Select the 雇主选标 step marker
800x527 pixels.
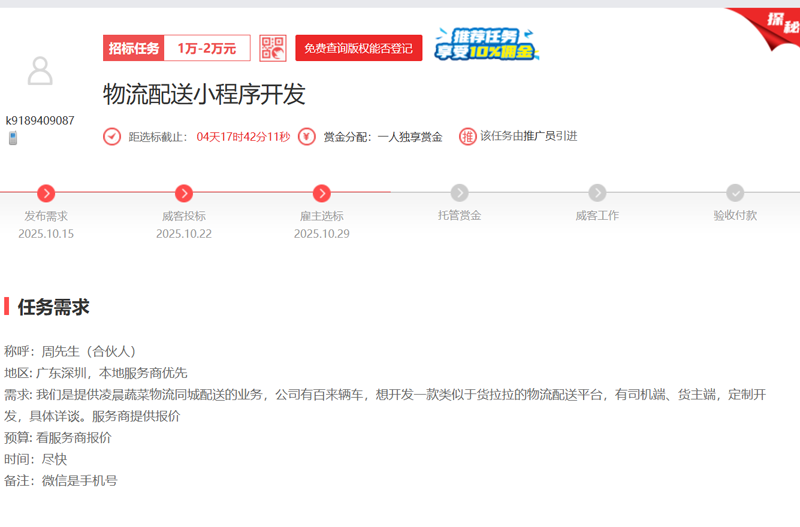click(321, 193)
